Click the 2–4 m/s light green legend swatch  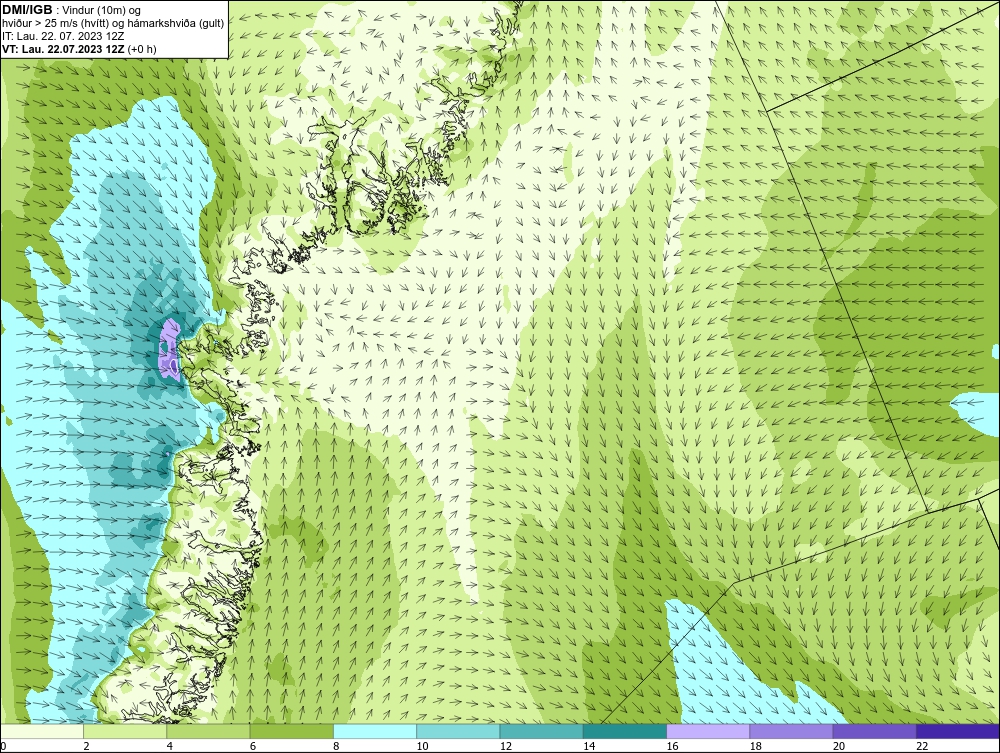coord(125,731)
